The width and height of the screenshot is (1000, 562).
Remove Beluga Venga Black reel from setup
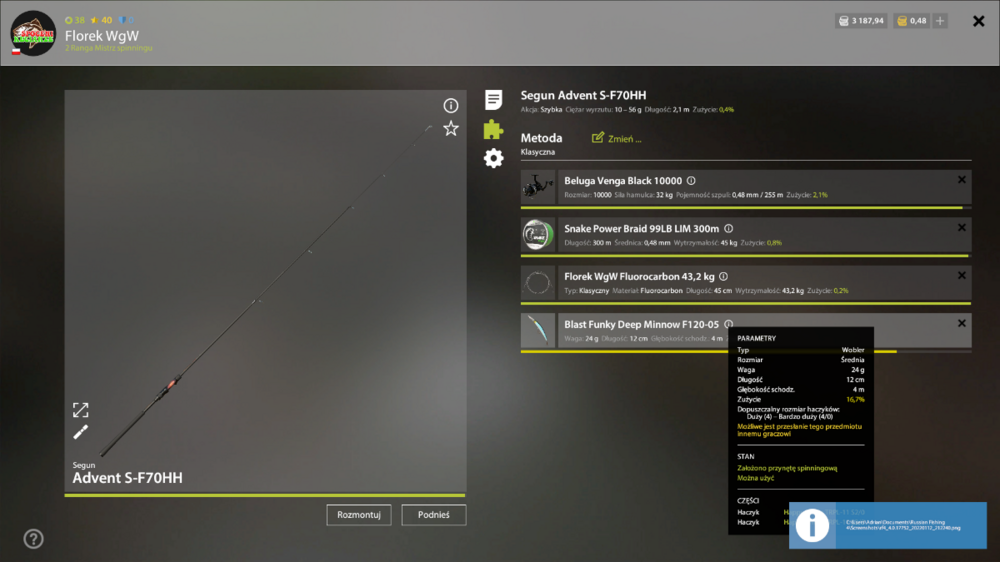pyautogui.click(x=962, y=180)
